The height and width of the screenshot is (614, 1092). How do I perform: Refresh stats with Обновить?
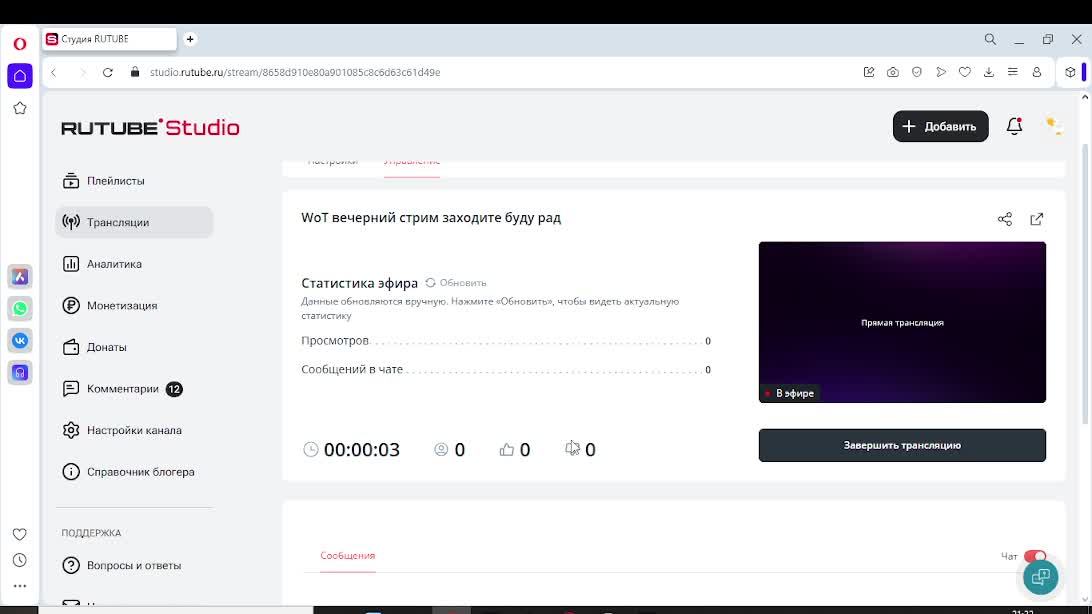[x=456, y=283]
